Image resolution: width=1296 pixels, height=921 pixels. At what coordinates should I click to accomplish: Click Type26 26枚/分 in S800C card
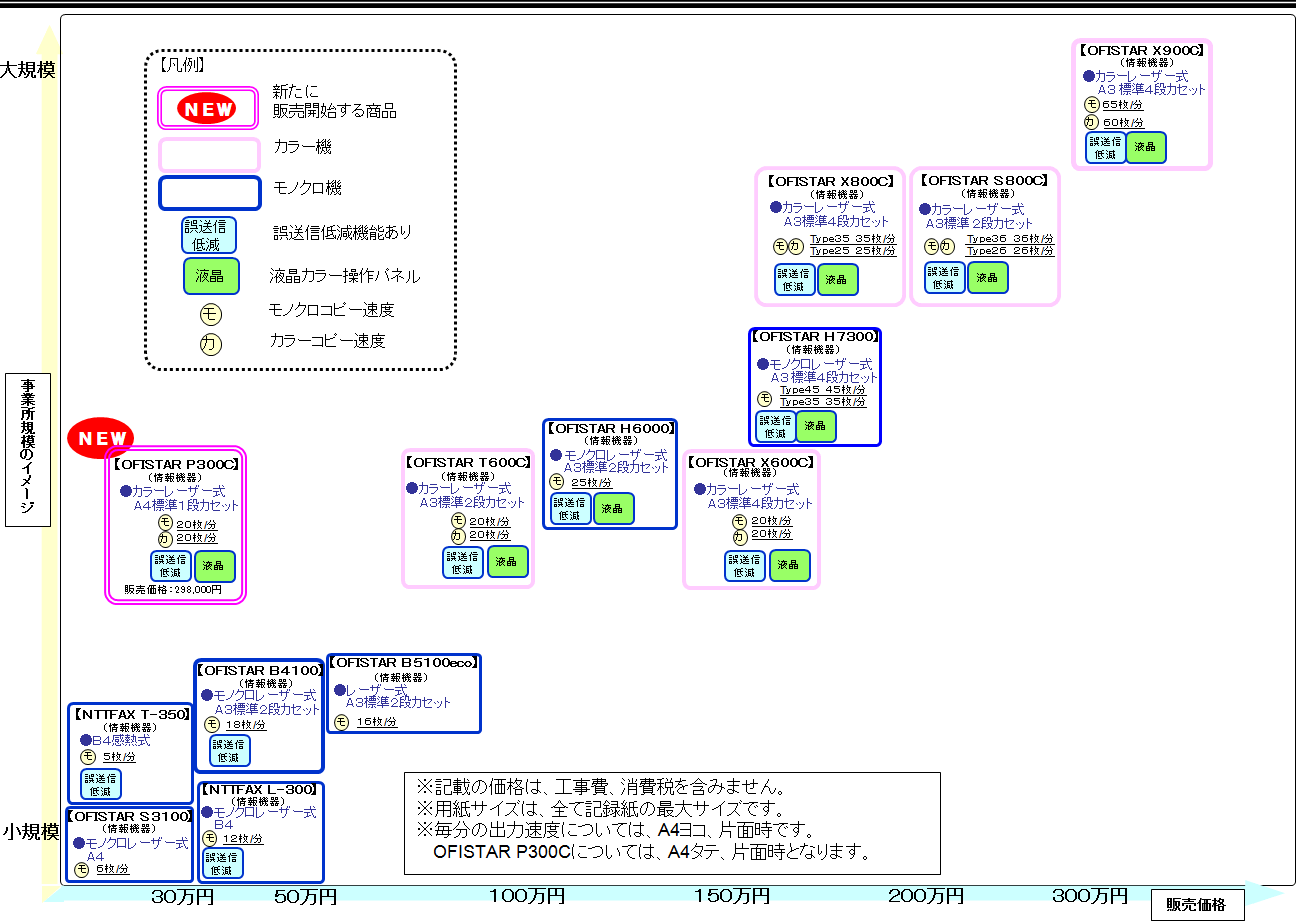tap(1010, 252)
